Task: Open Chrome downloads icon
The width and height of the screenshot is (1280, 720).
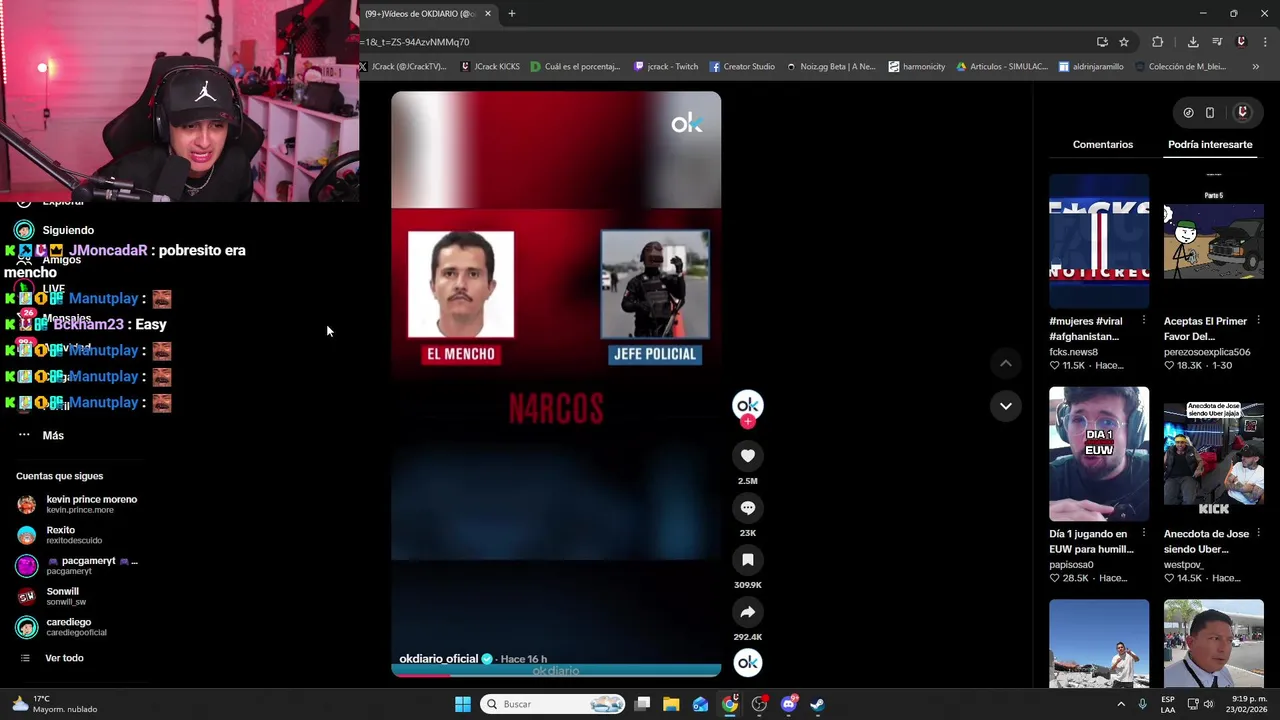Action: pyautogui.click(x=1193, y=42)
